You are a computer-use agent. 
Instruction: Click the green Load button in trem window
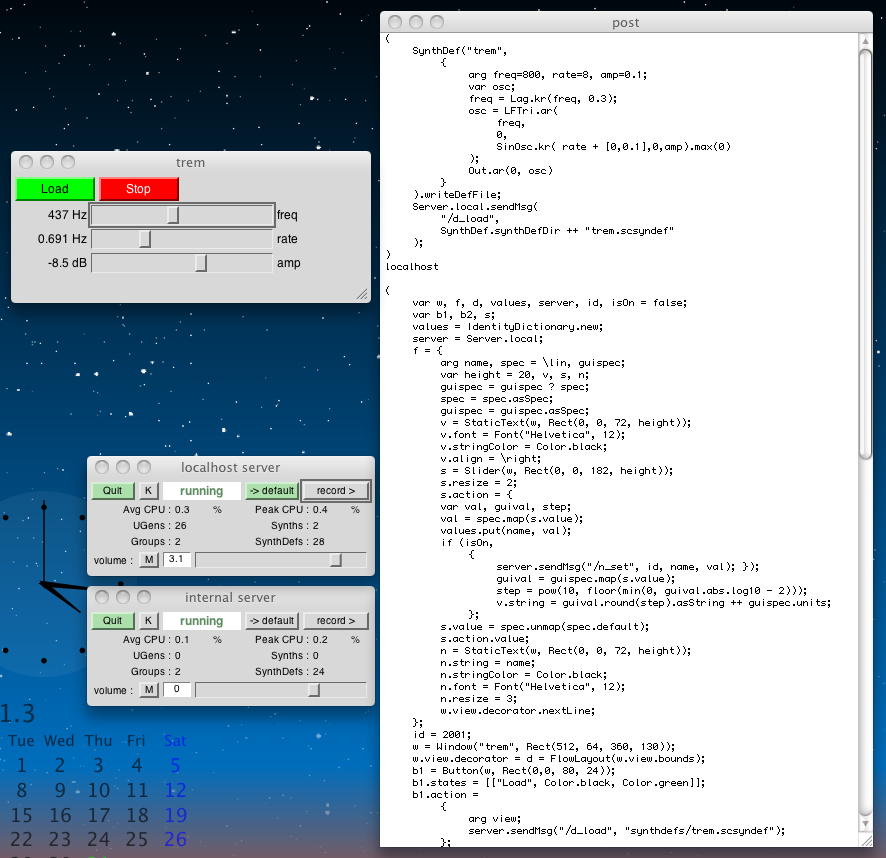[55, 189]
